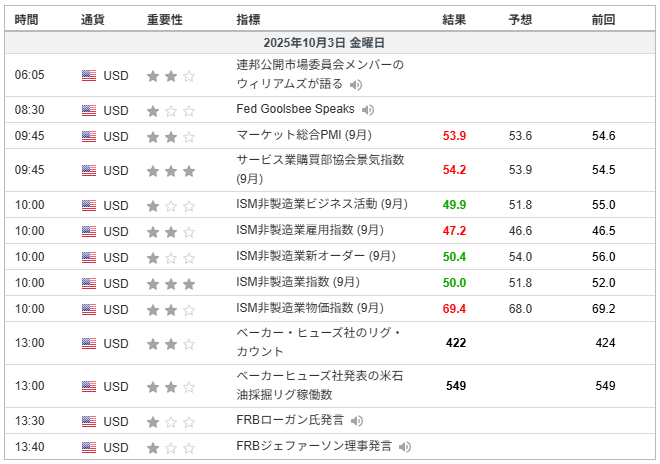The width and height of the screenshot is (660, 464).
Task: Click the 重要性 column header
Action: (164, 19)
